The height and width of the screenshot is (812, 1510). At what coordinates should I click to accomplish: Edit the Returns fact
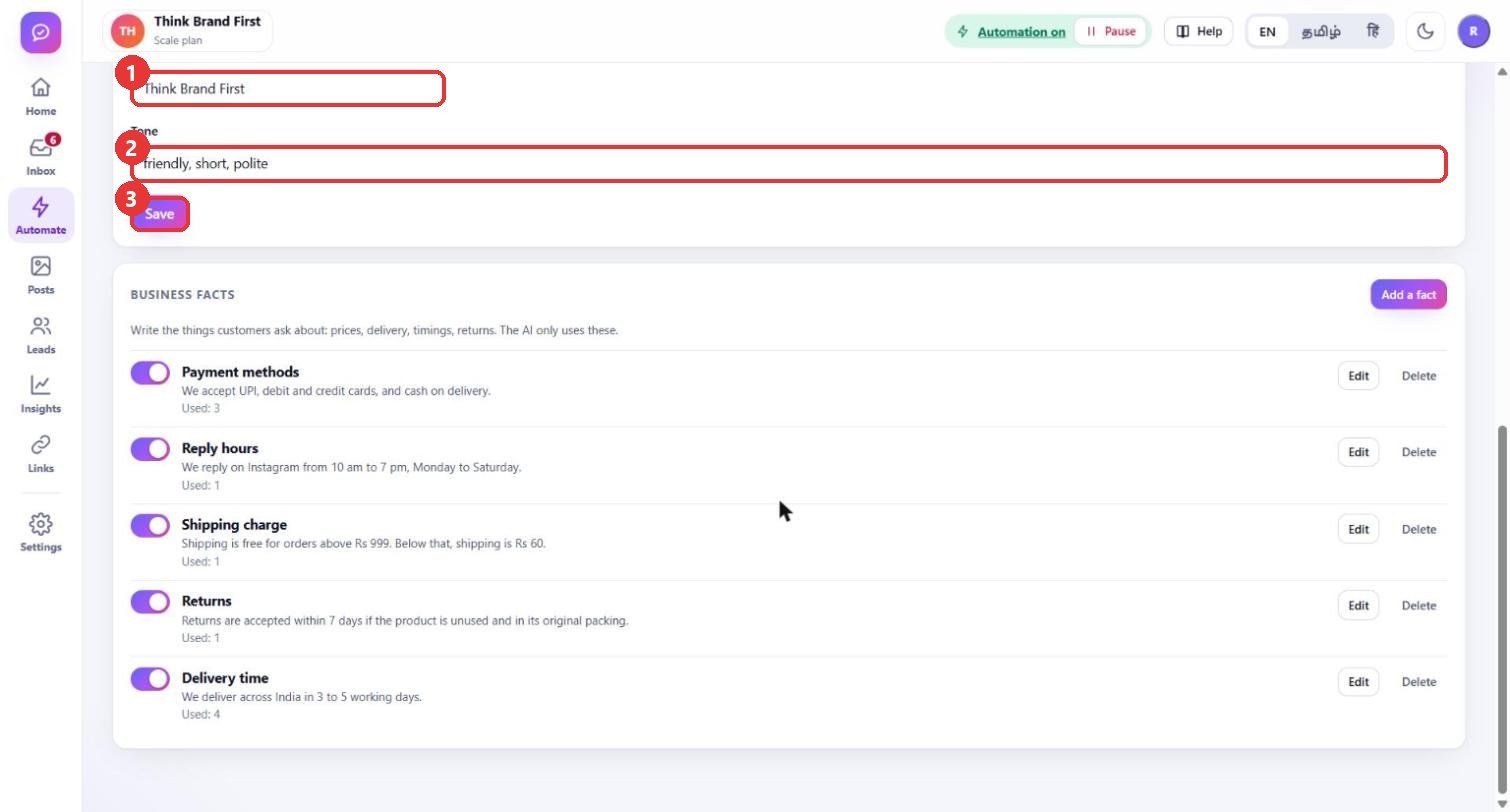coord(1358,605)
